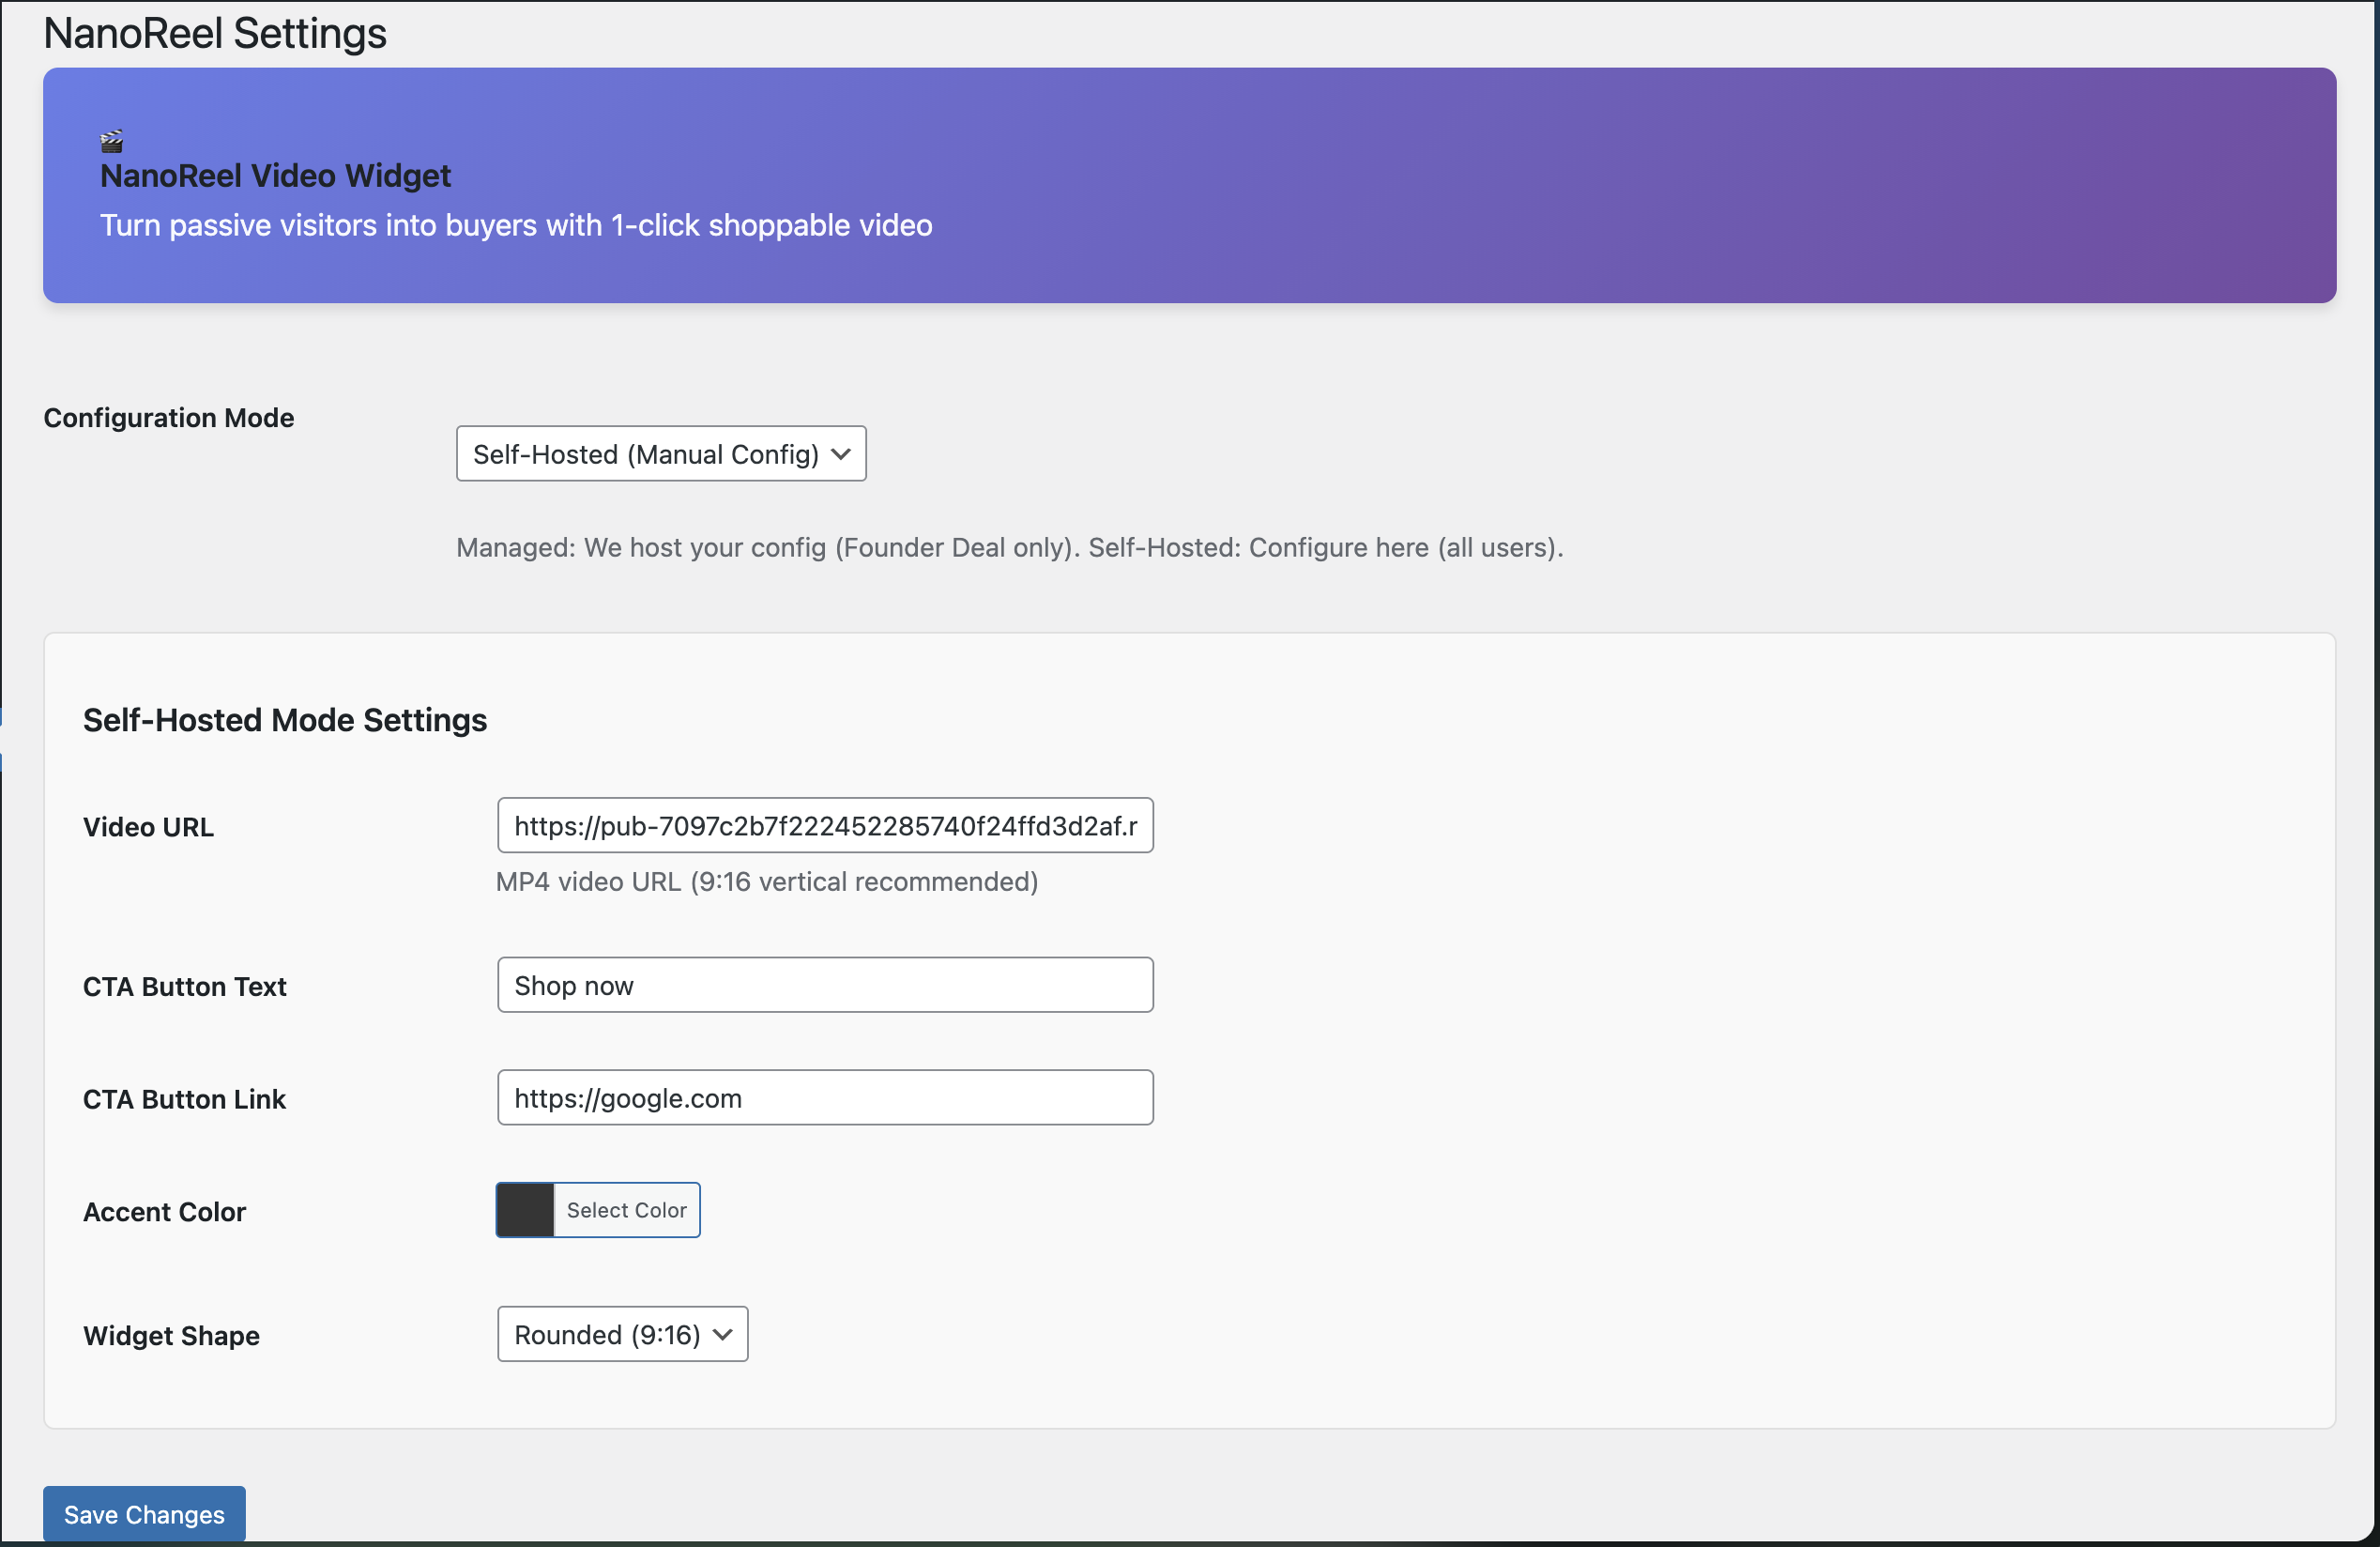Screen dimensions: 2380x1547
Task: Open the Configuration Mode dropdown
Action: point(660,453)
